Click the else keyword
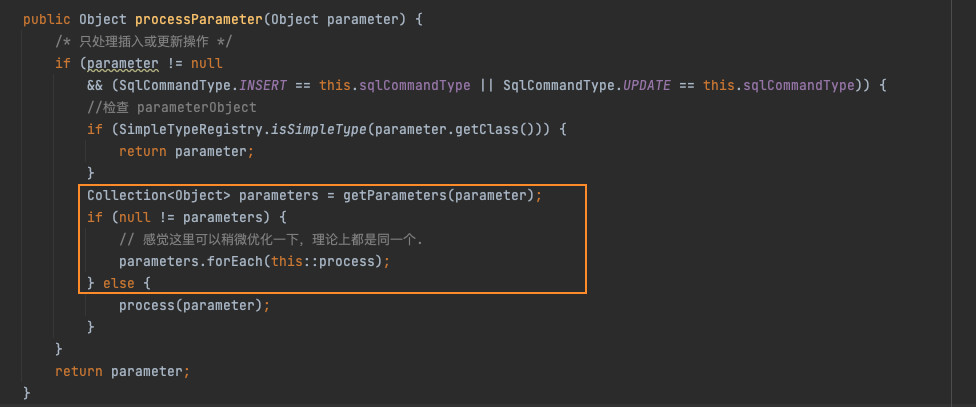Viewport: 976px width, 407px height. (118, 283)
